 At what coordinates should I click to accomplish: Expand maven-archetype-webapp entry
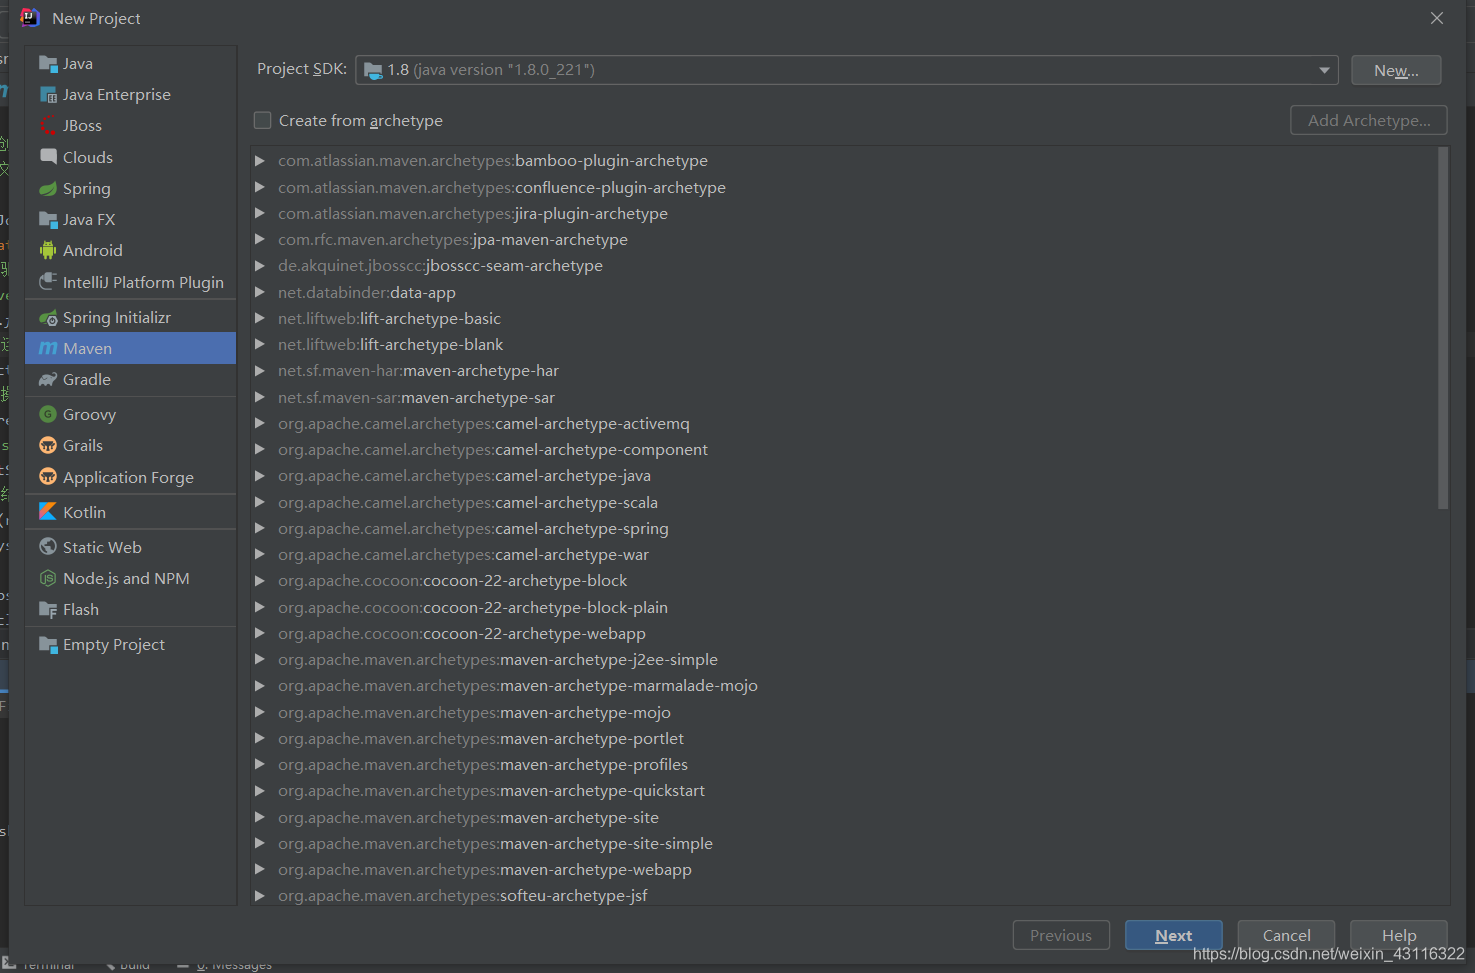260,870
